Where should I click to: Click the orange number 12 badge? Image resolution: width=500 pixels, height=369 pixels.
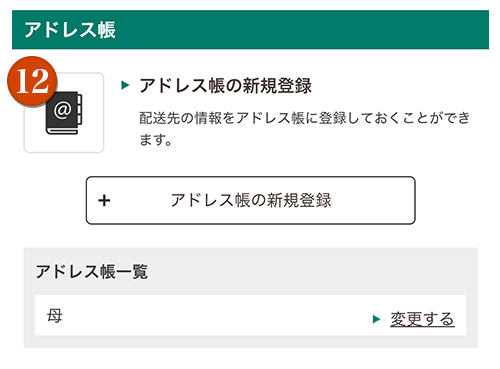32,81
